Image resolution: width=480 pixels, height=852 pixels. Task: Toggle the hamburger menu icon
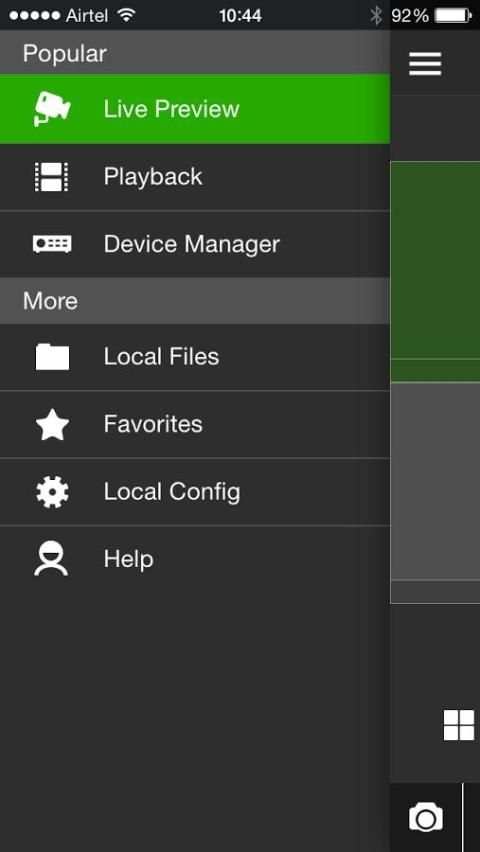coord(425,64)
